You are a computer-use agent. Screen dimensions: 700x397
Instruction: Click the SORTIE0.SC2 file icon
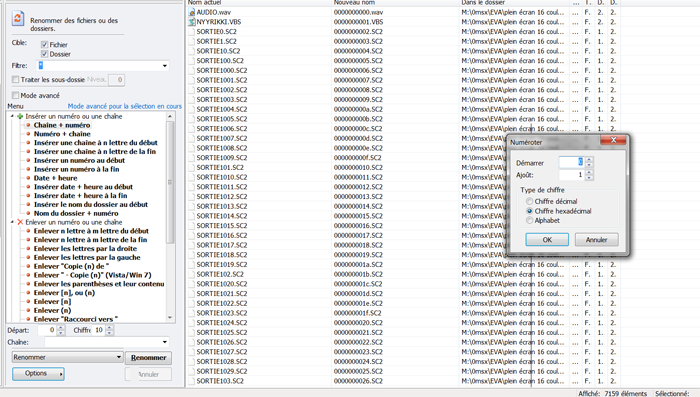pos(192,32)
